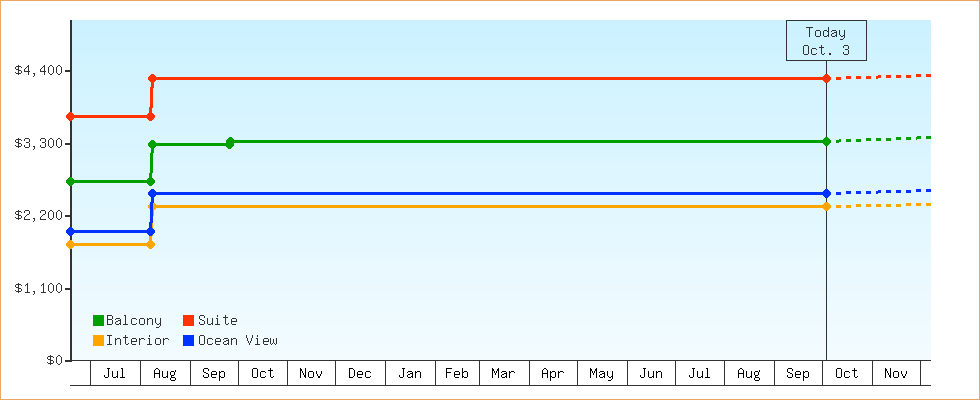Click the Suite line's starting point at left axis
This screenshot has width=980, height=400.
click(71, 116)
